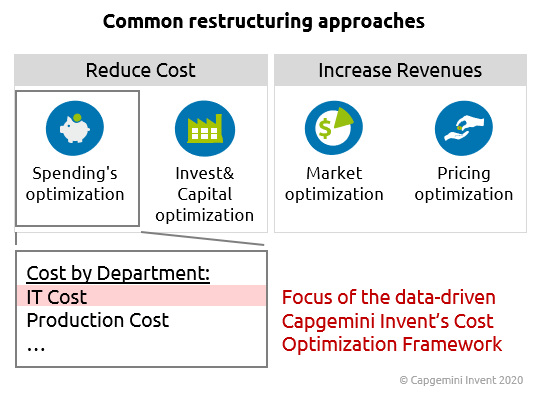The image size is (538, 397).
Task: Click the red "Focus of the data-driven" text
Action: (x=388, y=297)
